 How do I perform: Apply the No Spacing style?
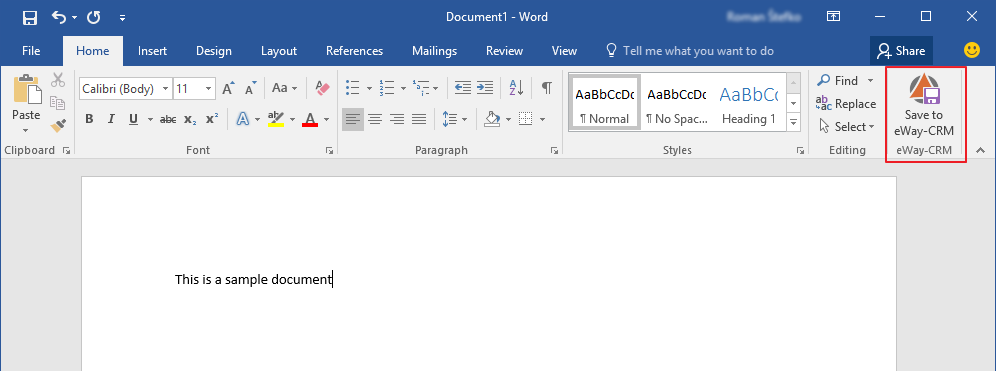tap(676, 103)
